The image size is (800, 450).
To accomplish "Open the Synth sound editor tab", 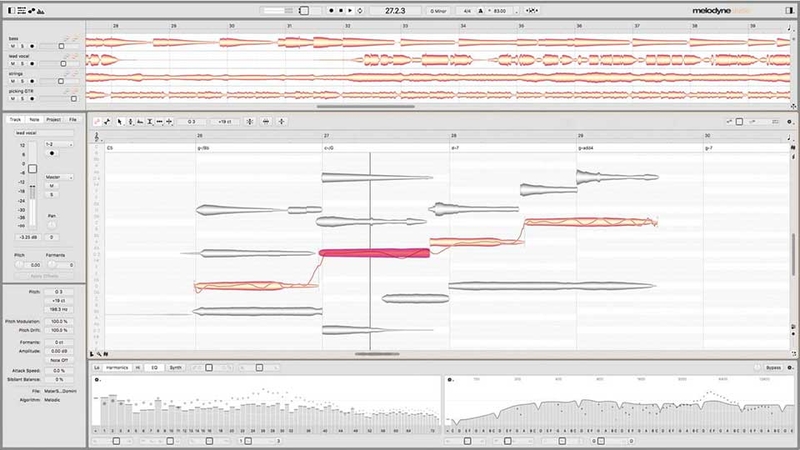I will 176,367.
